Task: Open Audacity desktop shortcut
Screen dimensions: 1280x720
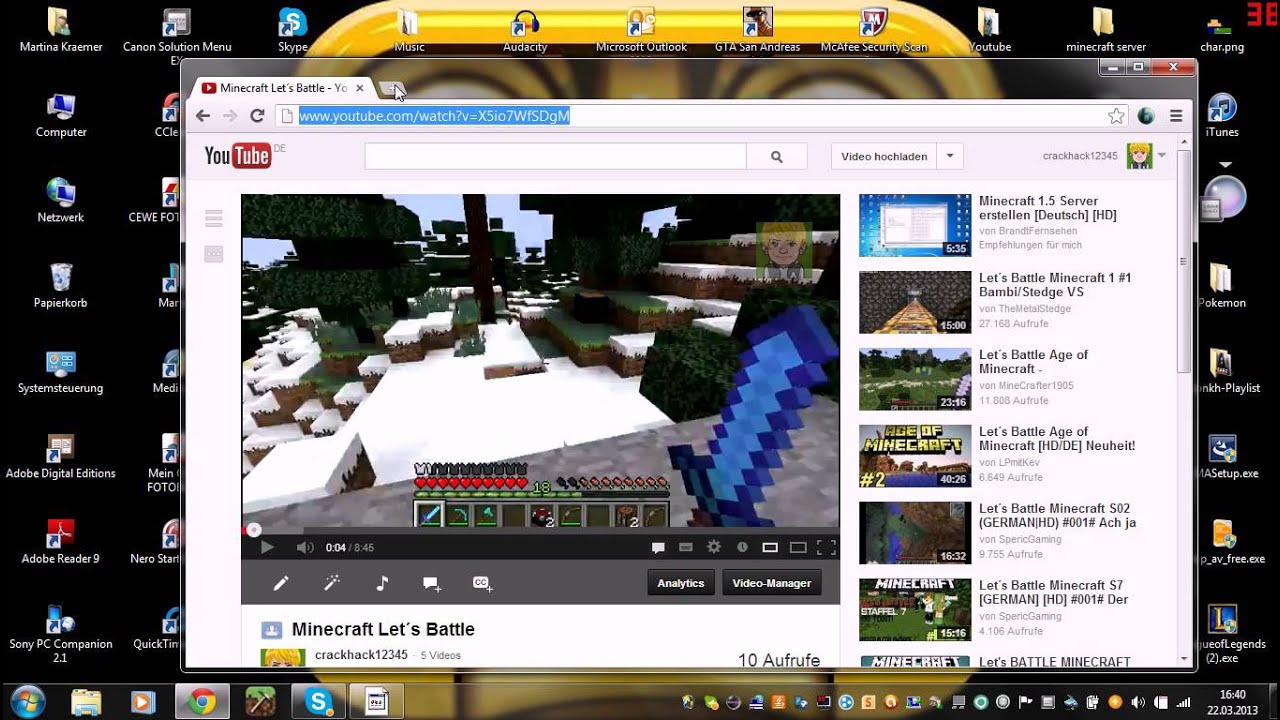Action: 525,30
